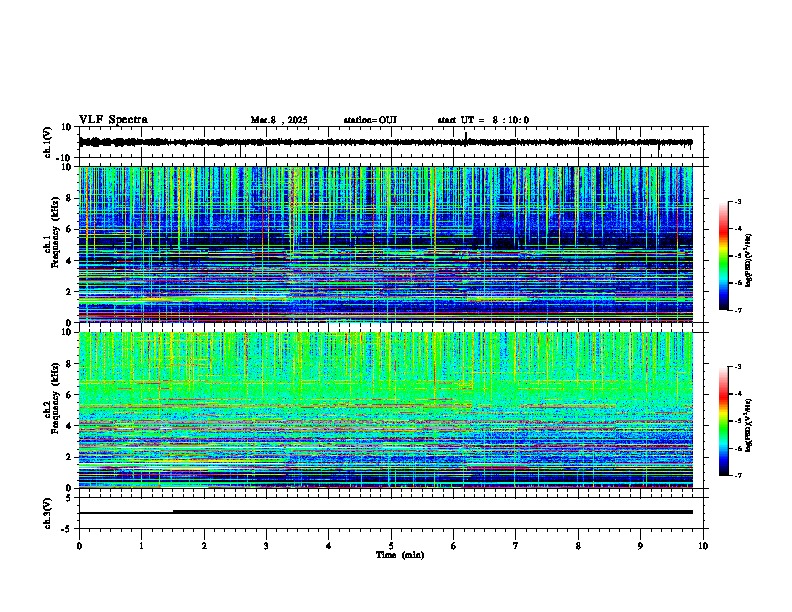
Task: Click the ch.1 voltage waveform trace
Action: pyautogui.click(x=386, y=142)
